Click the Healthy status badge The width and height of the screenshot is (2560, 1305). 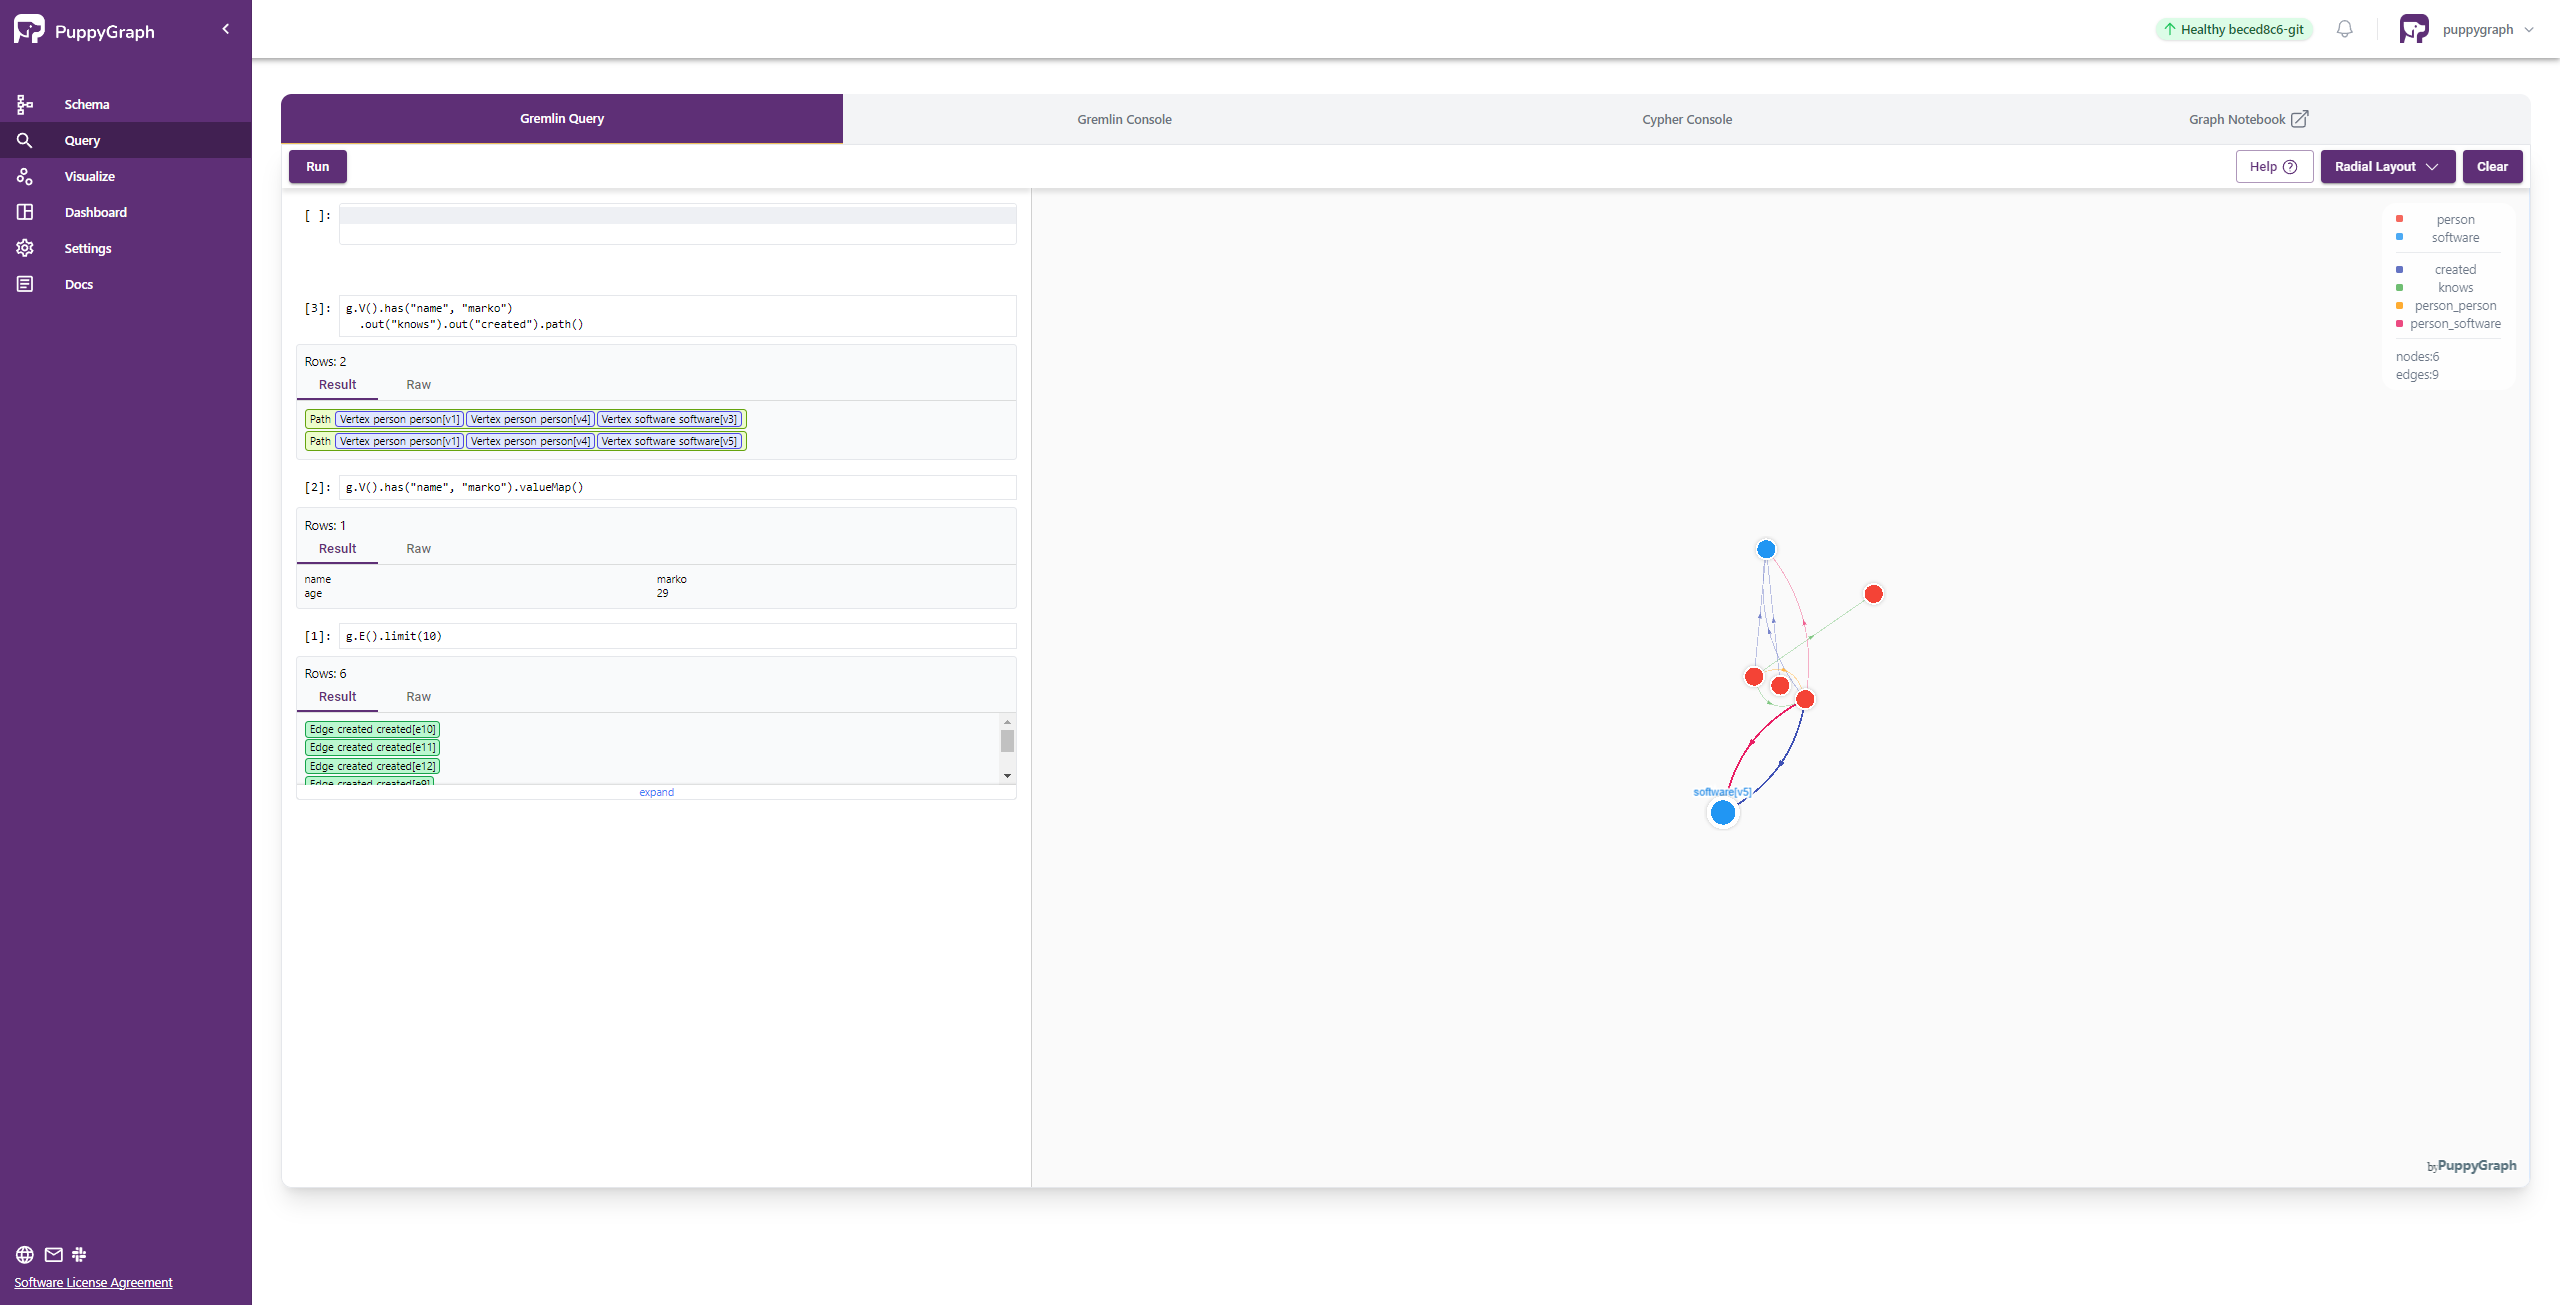tap(2234, 29)
